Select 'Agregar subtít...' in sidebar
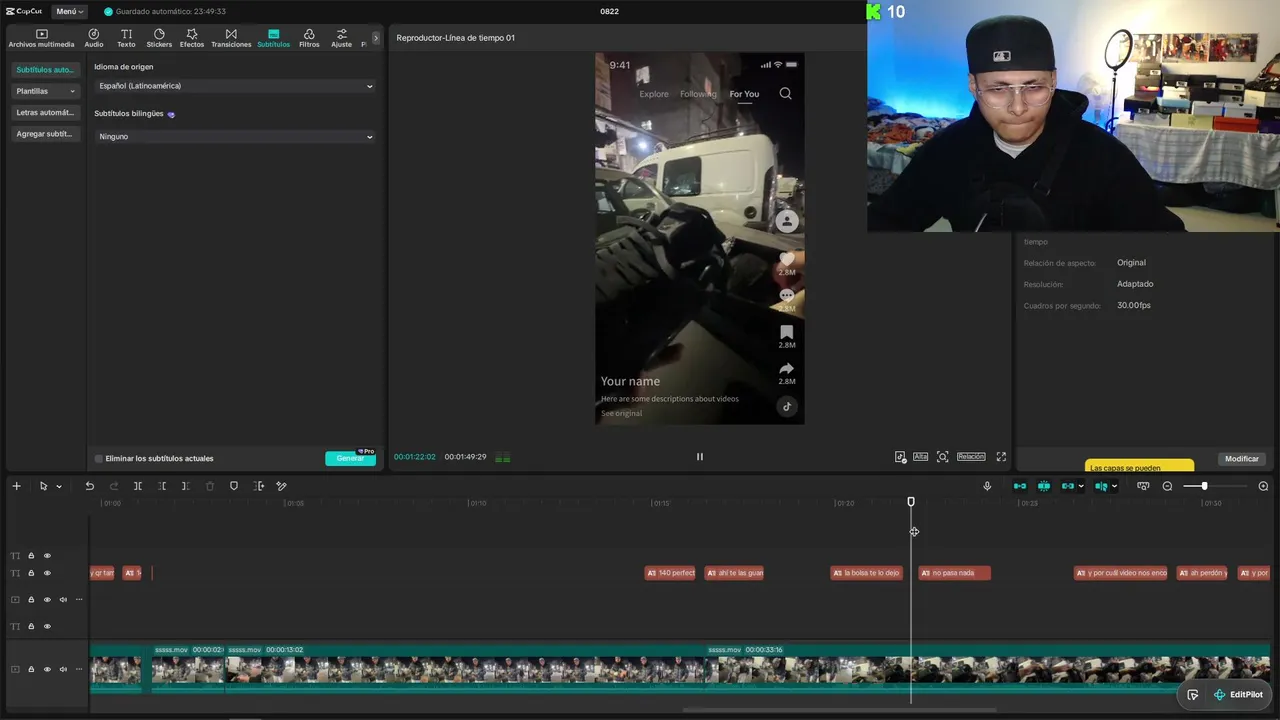The image size is (1280, 720). [x=46, y=134]
